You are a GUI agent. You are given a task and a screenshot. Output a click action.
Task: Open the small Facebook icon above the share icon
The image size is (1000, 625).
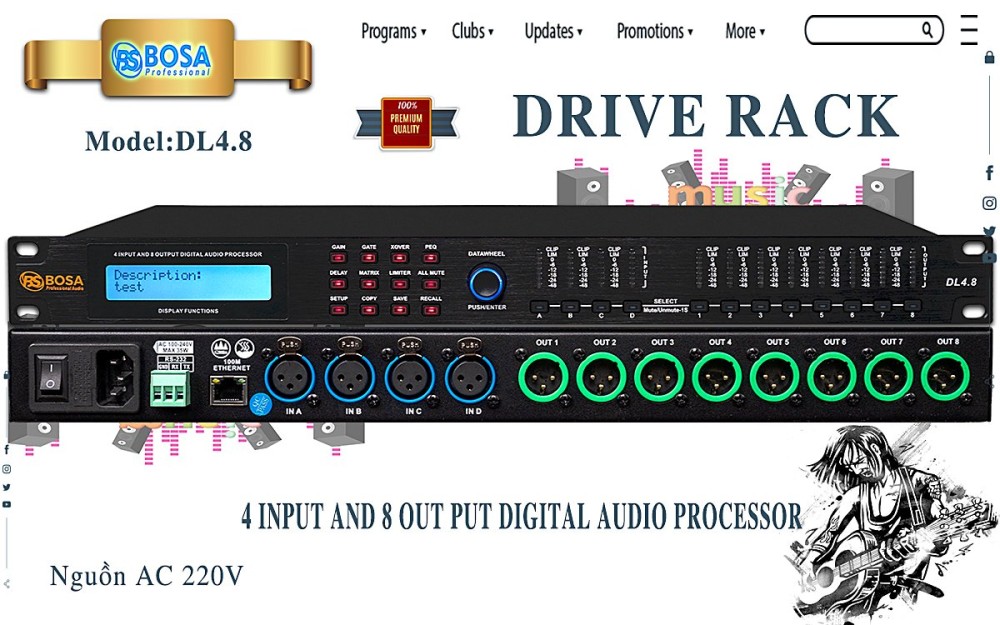click(6, 450)
